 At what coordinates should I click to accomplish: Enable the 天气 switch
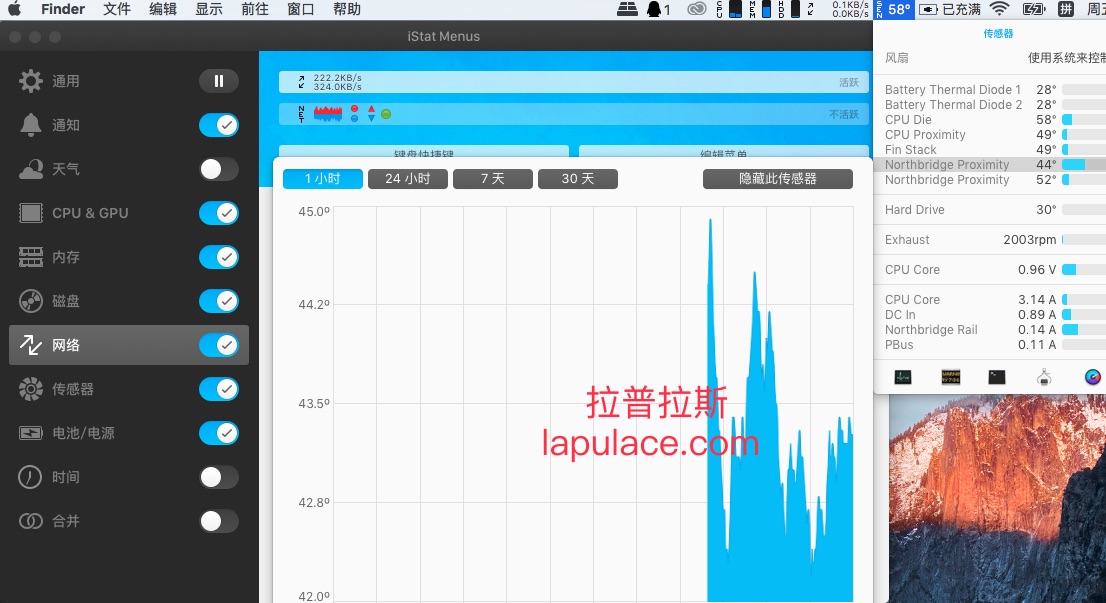pos(219,169)
